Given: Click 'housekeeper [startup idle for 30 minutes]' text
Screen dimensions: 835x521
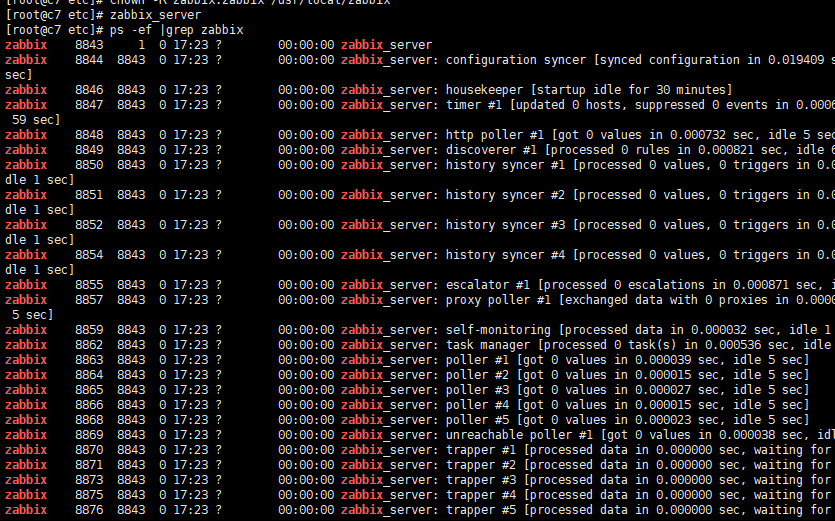Looking at the screenshot, I should click(x=589, y=89).
